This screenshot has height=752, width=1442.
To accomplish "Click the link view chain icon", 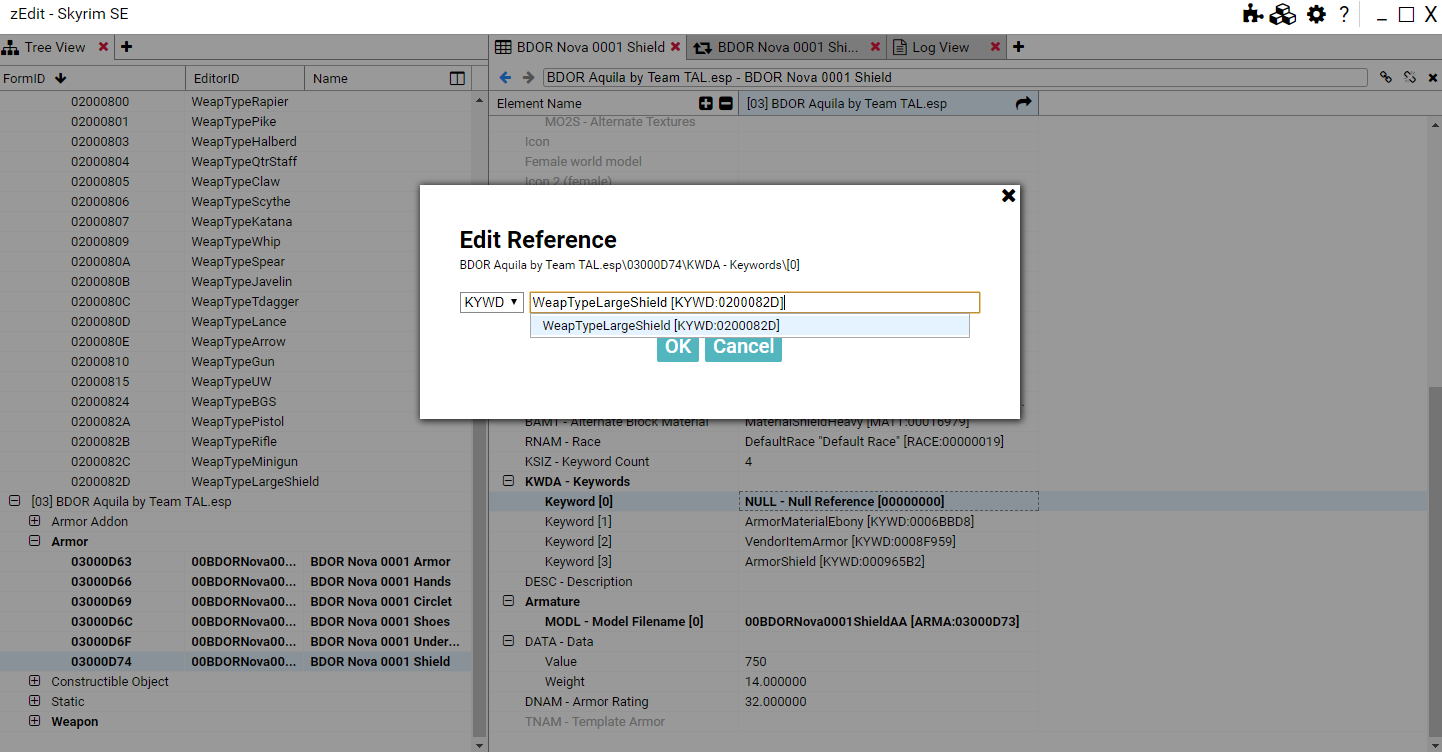I will click(1386, 77).
